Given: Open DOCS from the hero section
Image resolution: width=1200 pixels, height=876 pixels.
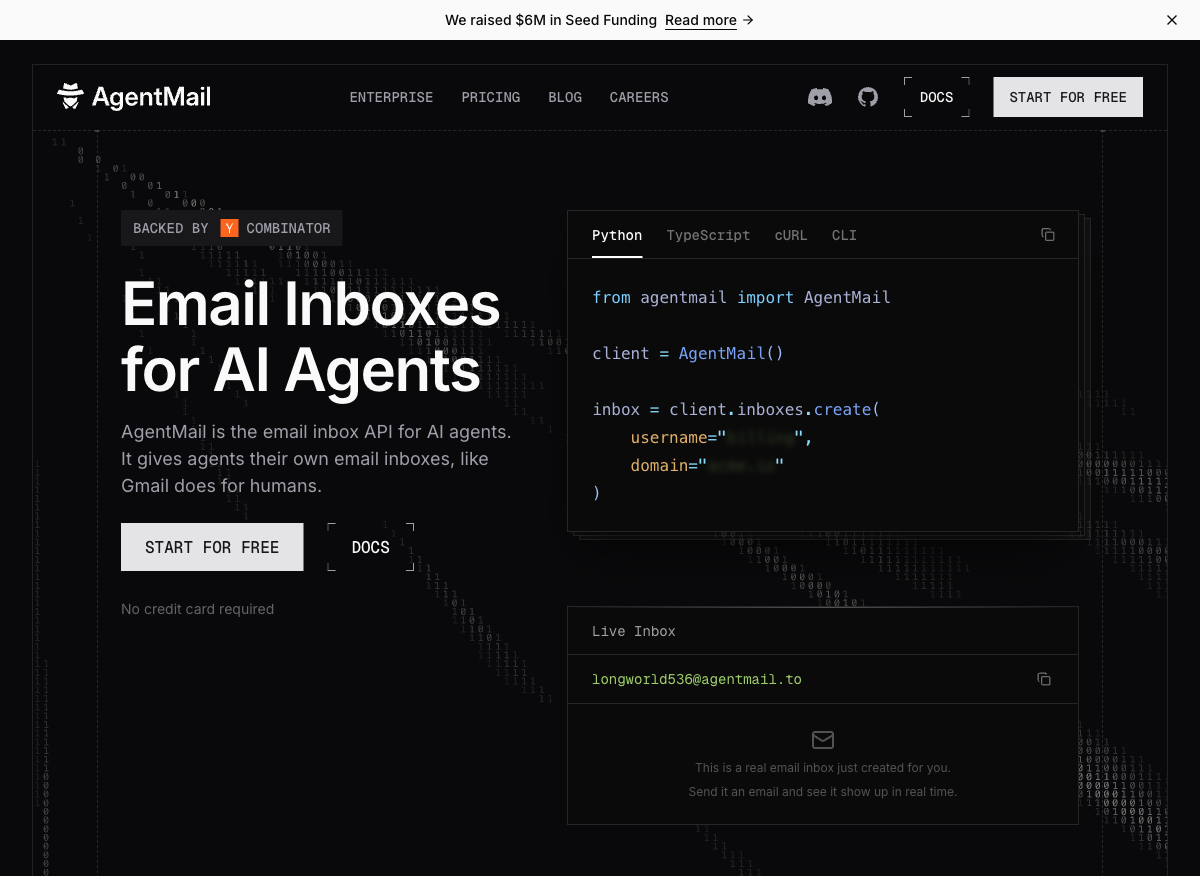Looking at the screenshot, I should click(370, 547).
